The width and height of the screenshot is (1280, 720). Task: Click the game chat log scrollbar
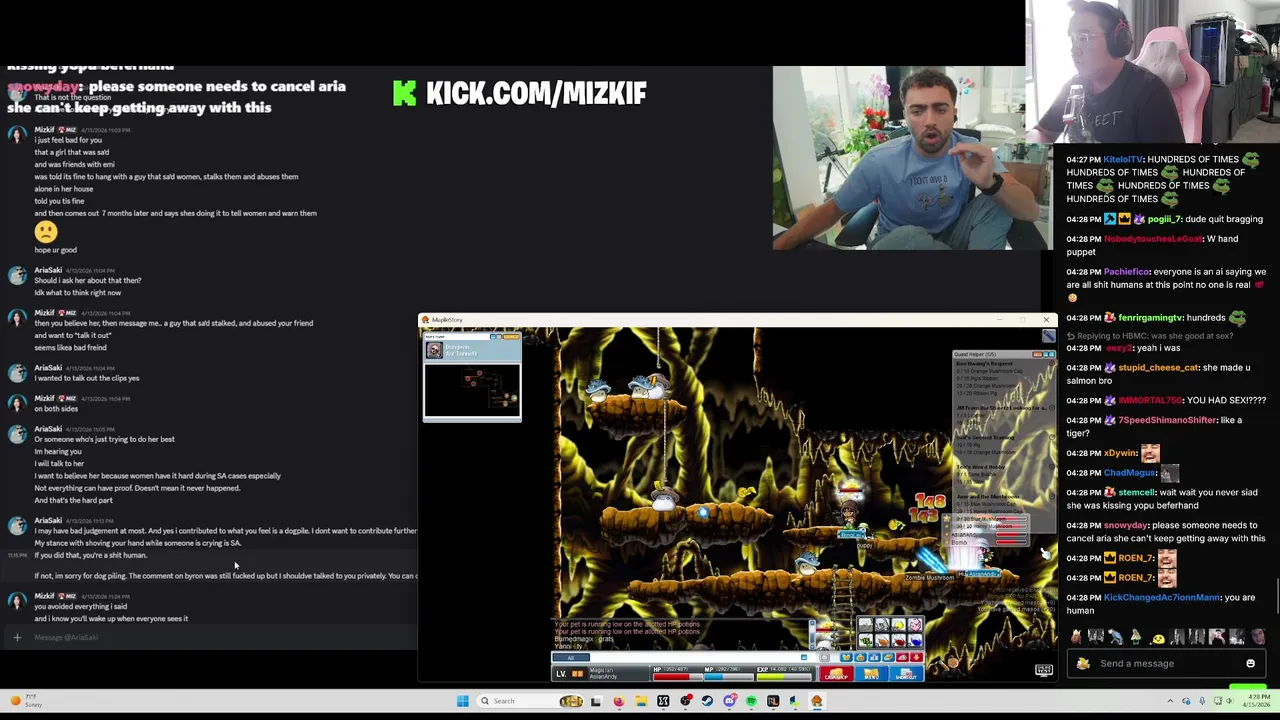(x=812, y=635)
